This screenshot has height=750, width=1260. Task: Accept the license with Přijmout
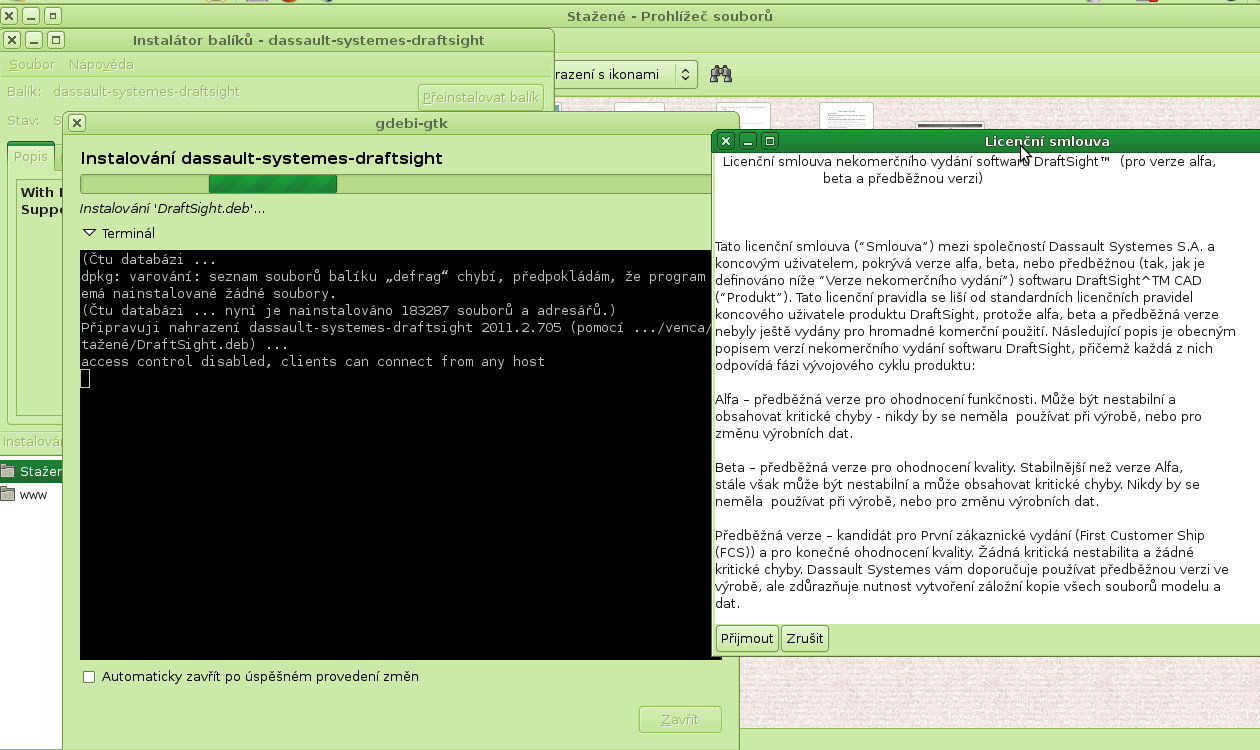[x=747, y=638]
